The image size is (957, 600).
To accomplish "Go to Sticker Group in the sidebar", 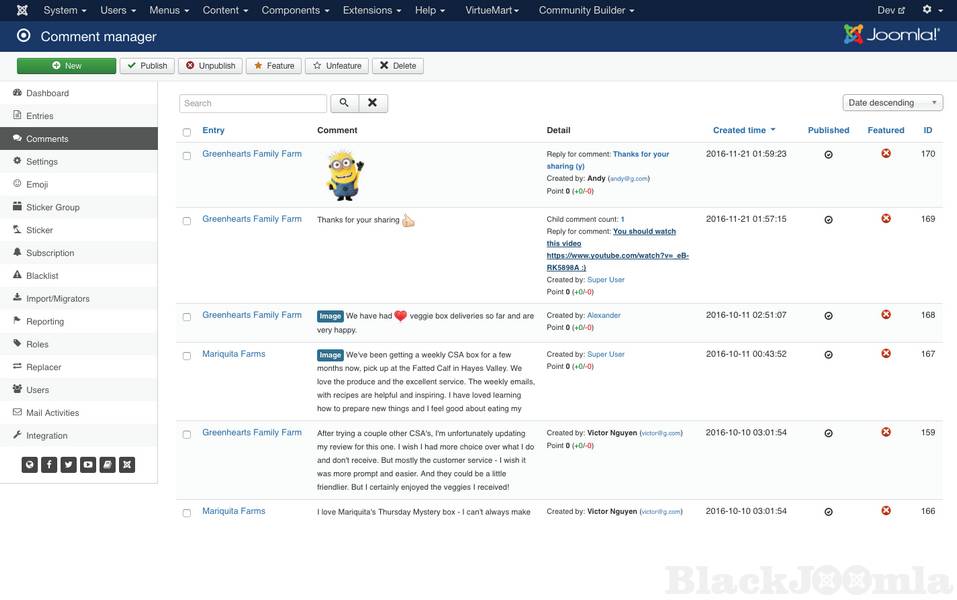I will click(x=52, y=207).
